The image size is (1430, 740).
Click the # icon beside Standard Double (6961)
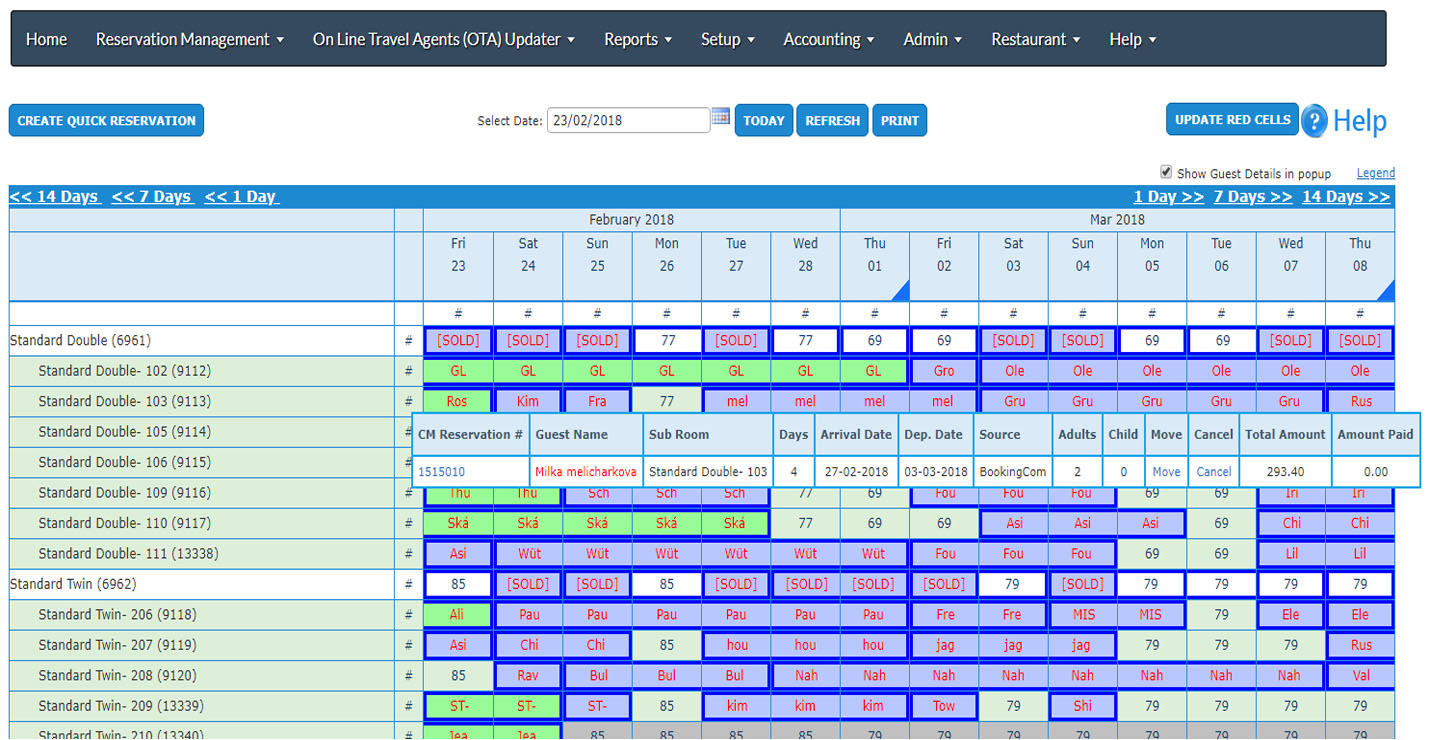(x=408, y=341)
